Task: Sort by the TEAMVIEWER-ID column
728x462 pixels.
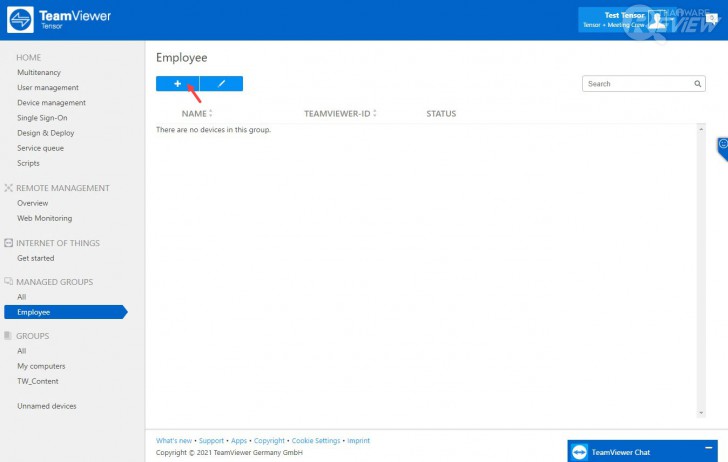Action: click(340, 113)
